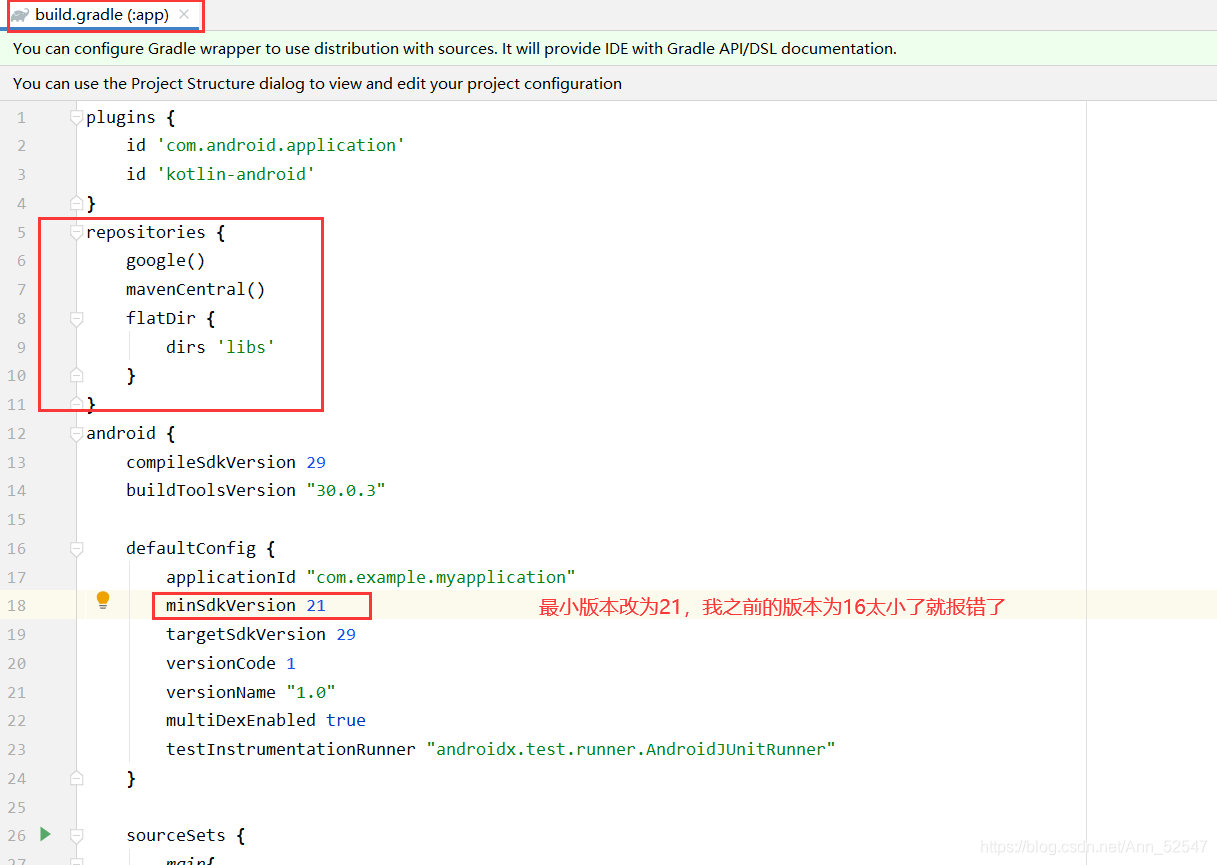The width and height of the screenshot is (1217, 865).
Task: Click line number 12 in the gutter
Action: pyautogui.click(x=16, y=433)
